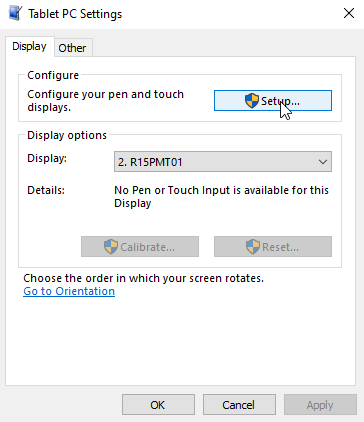Close the Tablet PC Settings dialog
Viewport: 364px width, 422px height.
(x=349, y=13)
